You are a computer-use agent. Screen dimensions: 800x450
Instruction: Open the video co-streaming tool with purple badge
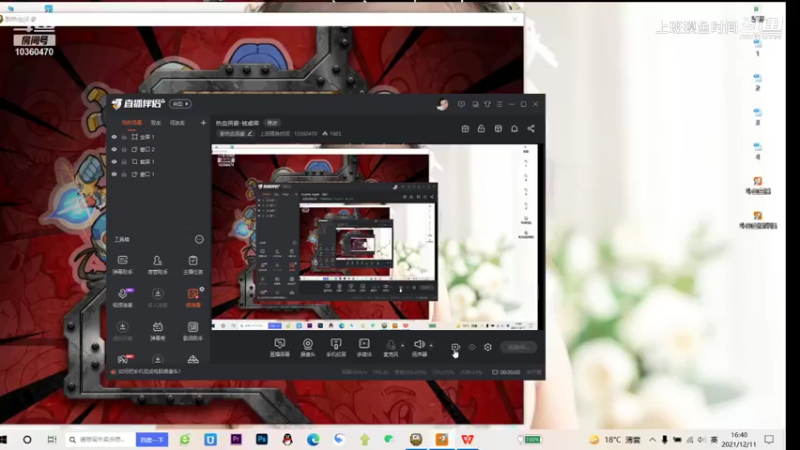pyautogui.click(x=122, y=297)
